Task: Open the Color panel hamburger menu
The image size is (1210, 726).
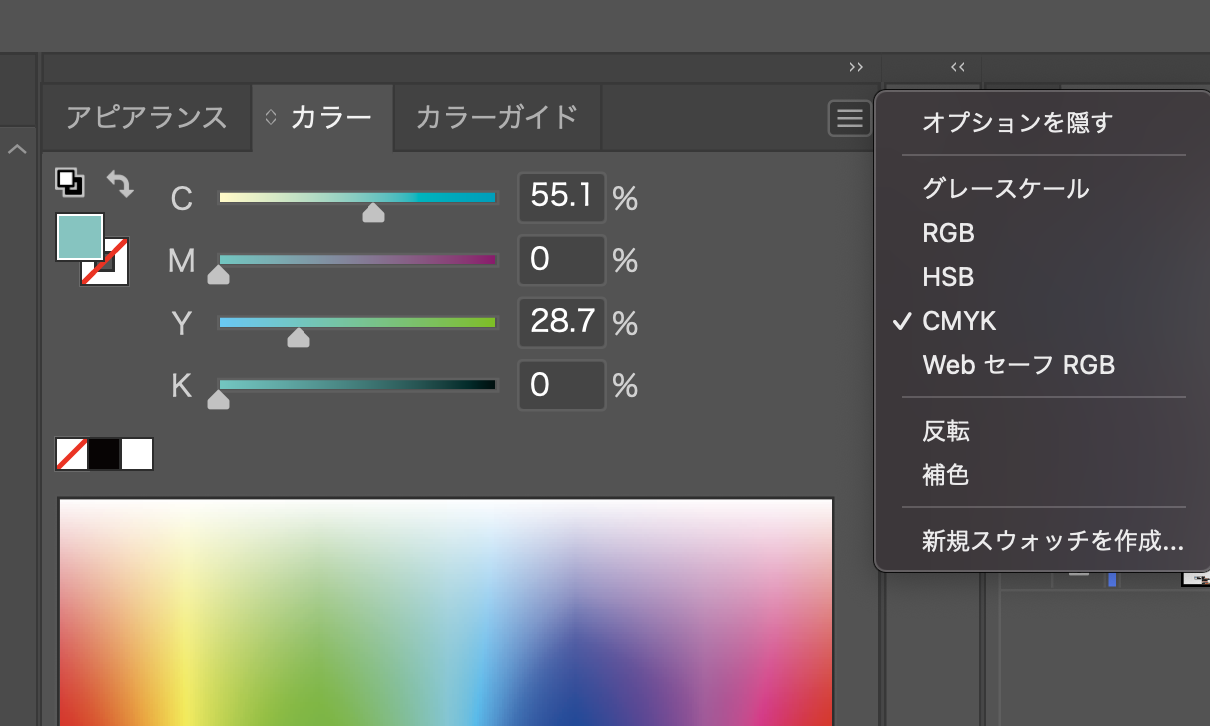Action: (x=849, y=119)
